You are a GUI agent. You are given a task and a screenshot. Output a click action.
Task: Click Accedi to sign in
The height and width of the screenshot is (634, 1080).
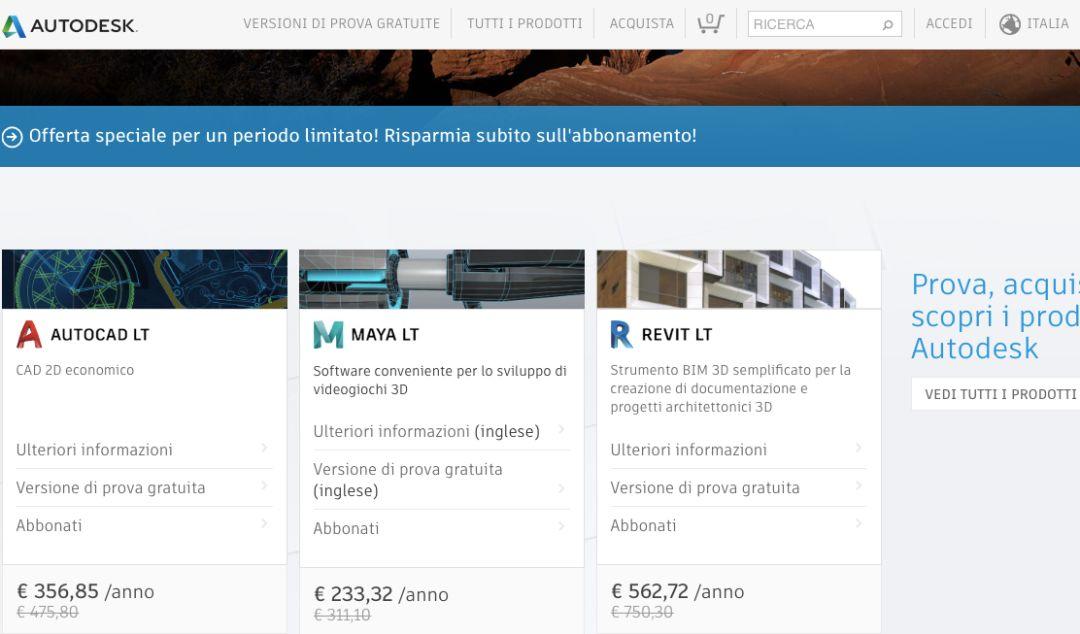948,23
